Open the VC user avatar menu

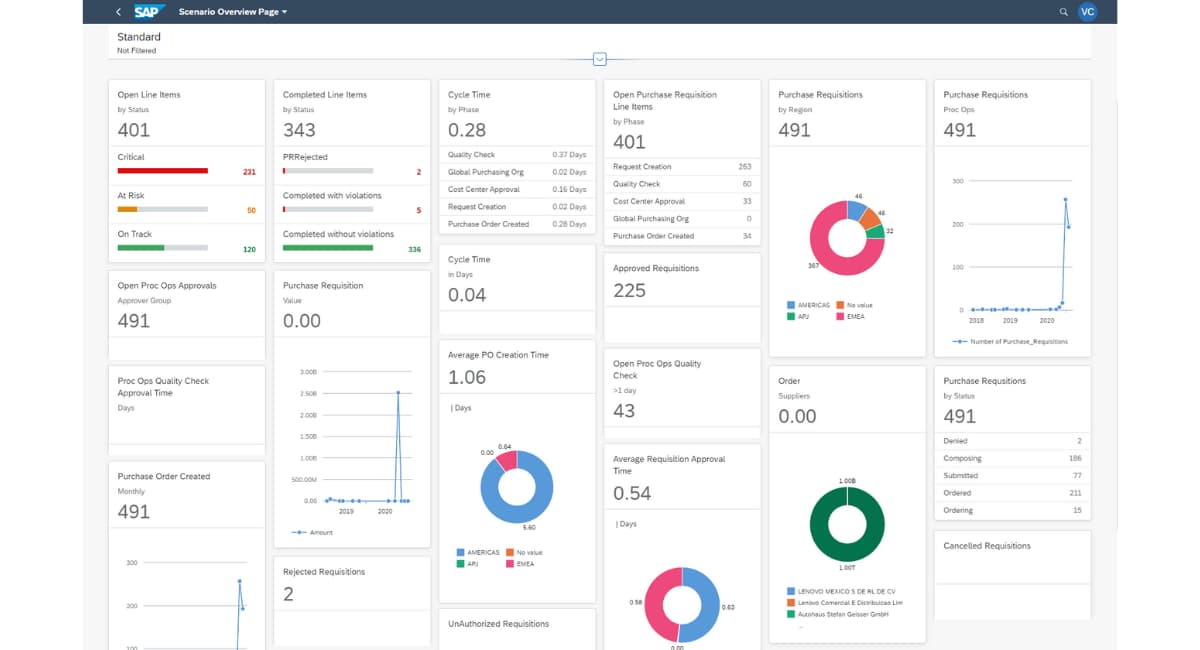(x=1087, y=12)
